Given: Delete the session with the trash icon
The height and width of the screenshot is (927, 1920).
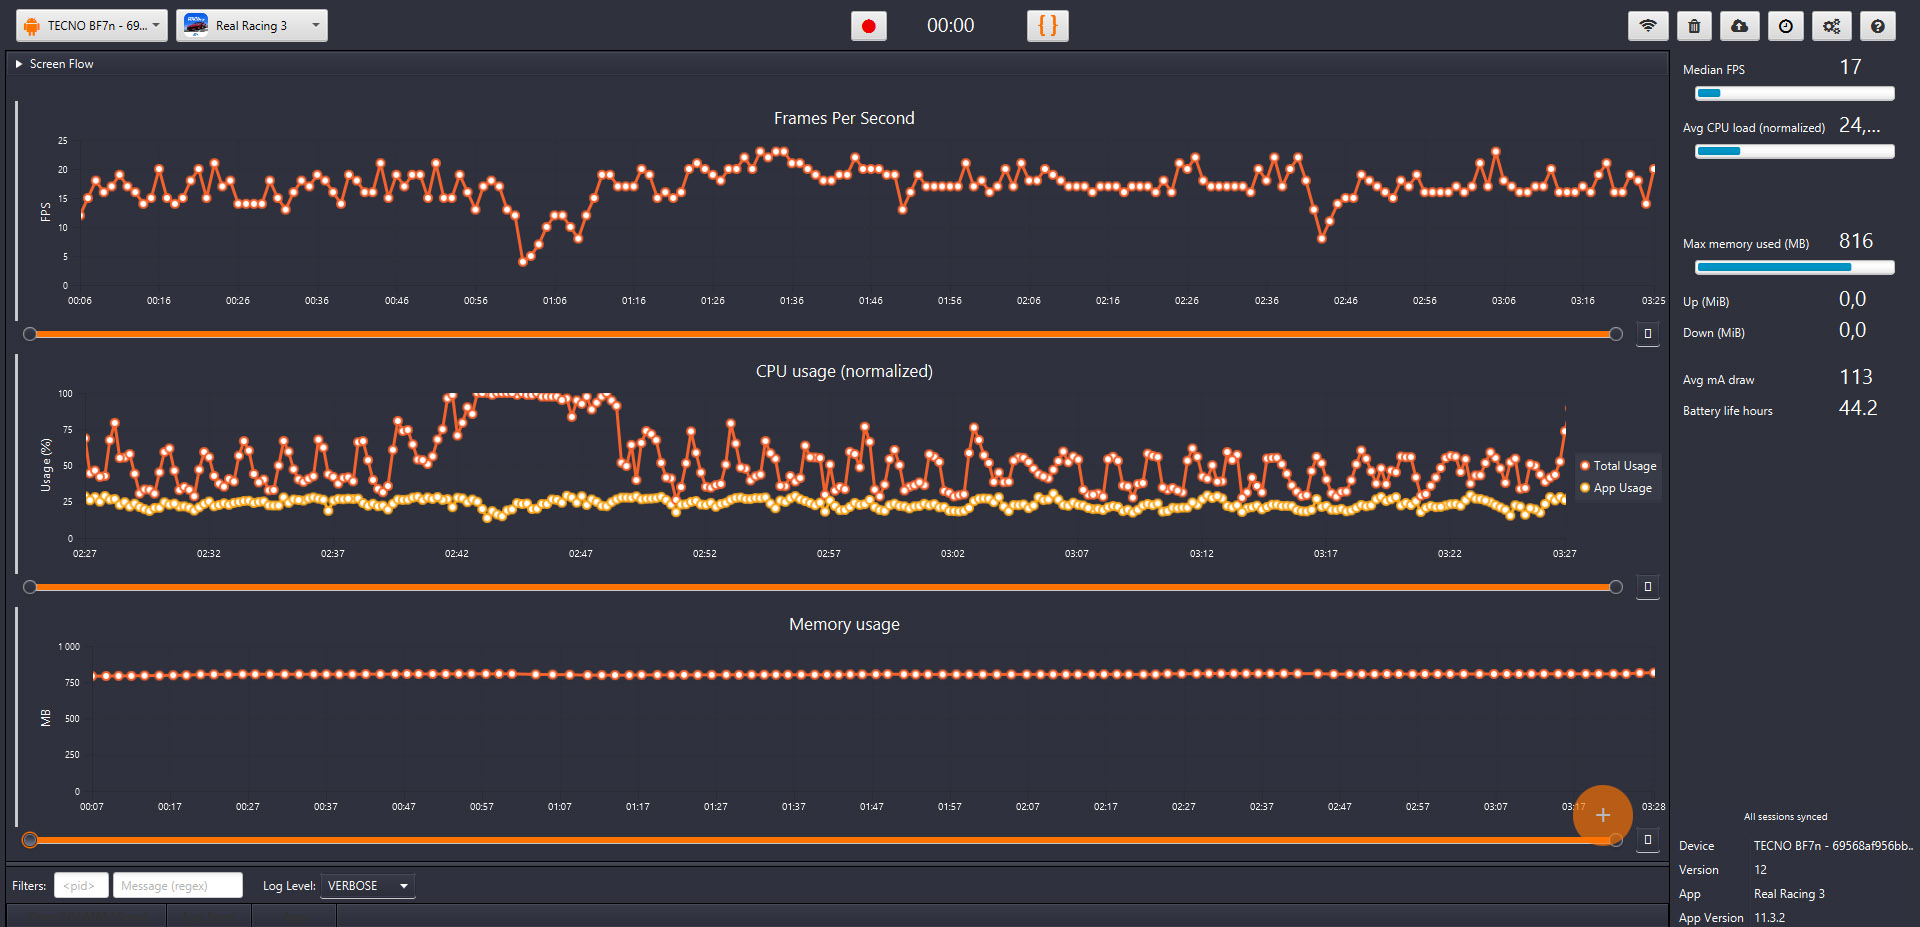Looking at the screenshot, I should point(1694,26).
